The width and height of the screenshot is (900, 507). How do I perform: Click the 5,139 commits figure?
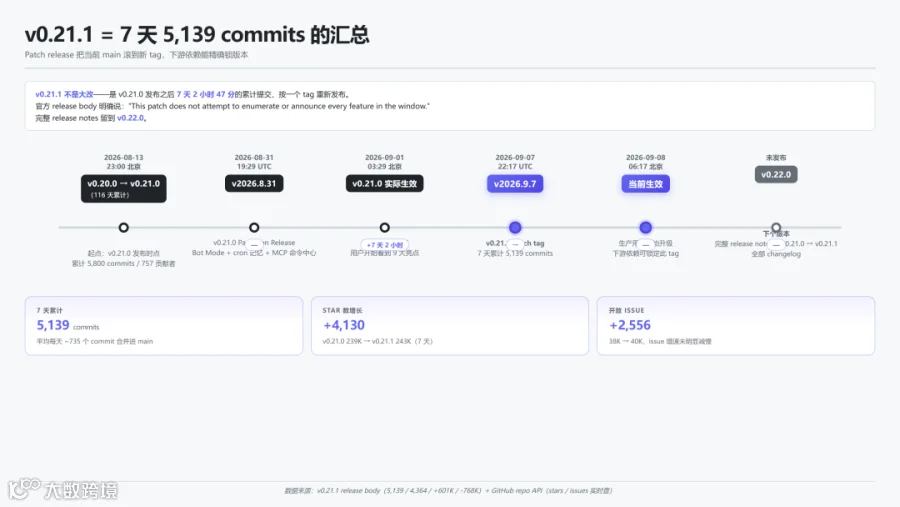click(68, 326)
